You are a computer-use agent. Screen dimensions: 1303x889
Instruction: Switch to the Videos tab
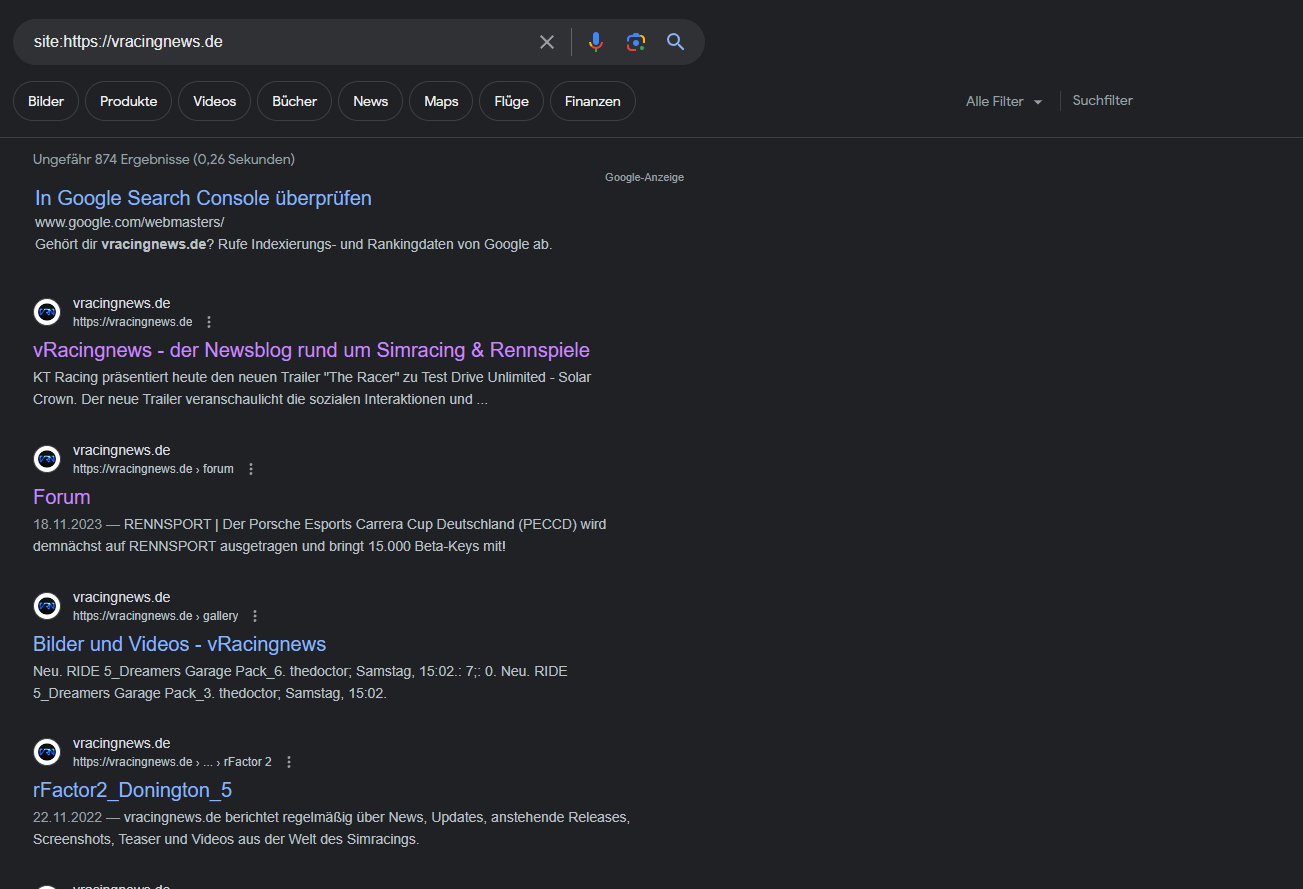(215, 101)
